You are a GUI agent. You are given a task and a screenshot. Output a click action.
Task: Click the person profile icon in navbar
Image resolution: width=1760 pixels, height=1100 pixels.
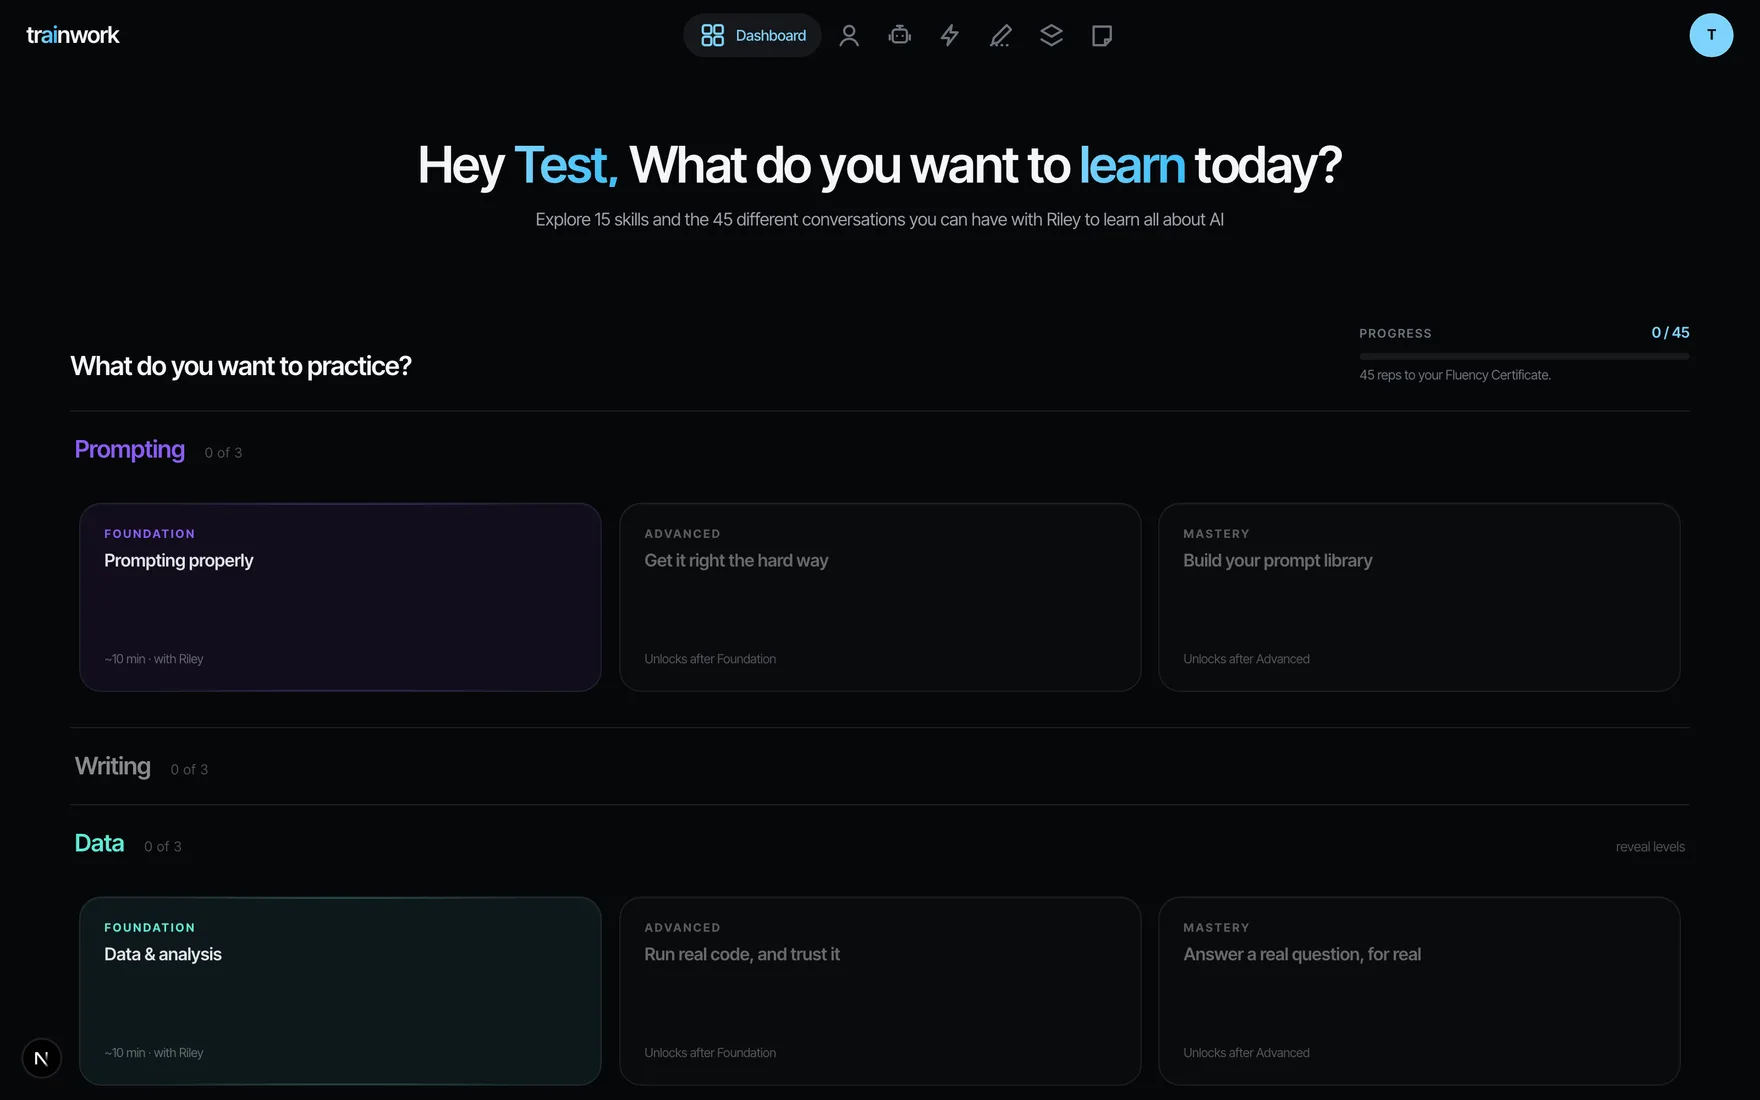[x=849, y=35]
